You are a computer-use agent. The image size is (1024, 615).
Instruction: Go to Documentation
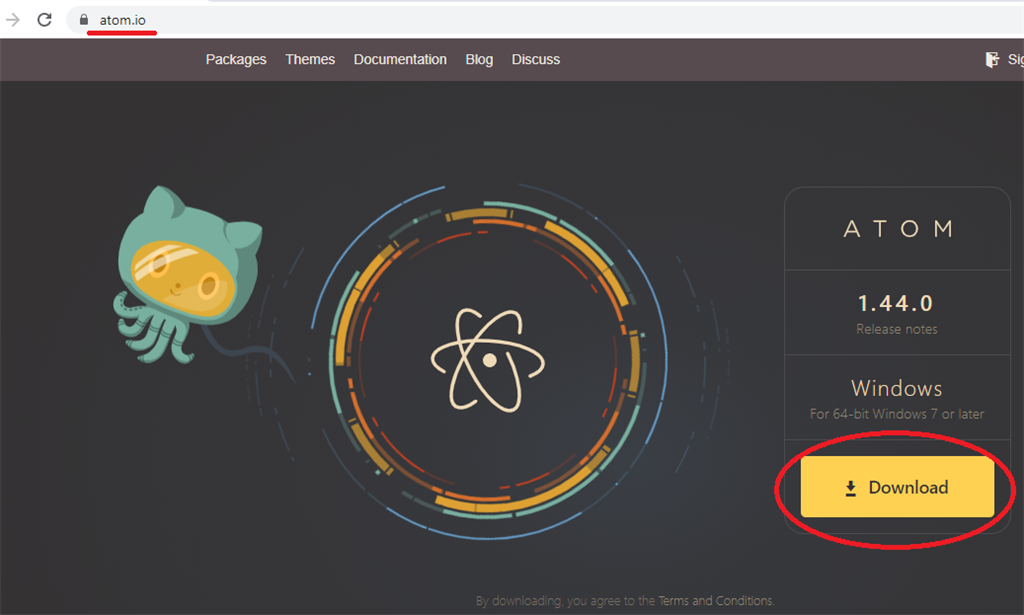(400, 59)
